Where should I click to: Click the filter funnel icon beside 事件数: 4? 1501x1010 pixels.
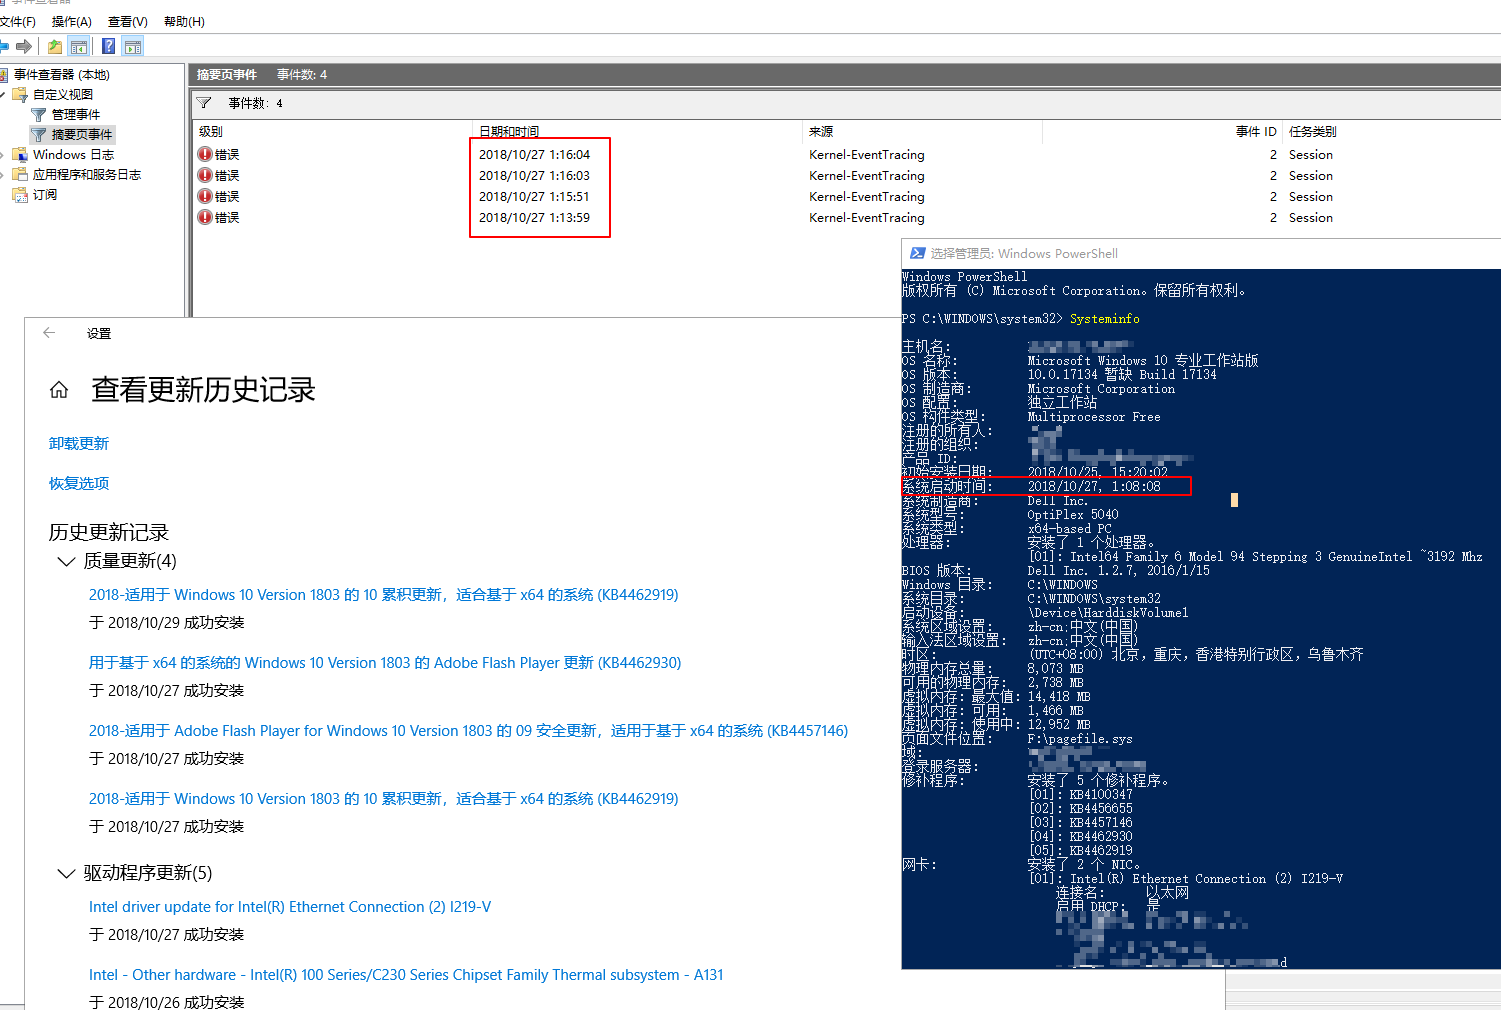tap(204, 103)
